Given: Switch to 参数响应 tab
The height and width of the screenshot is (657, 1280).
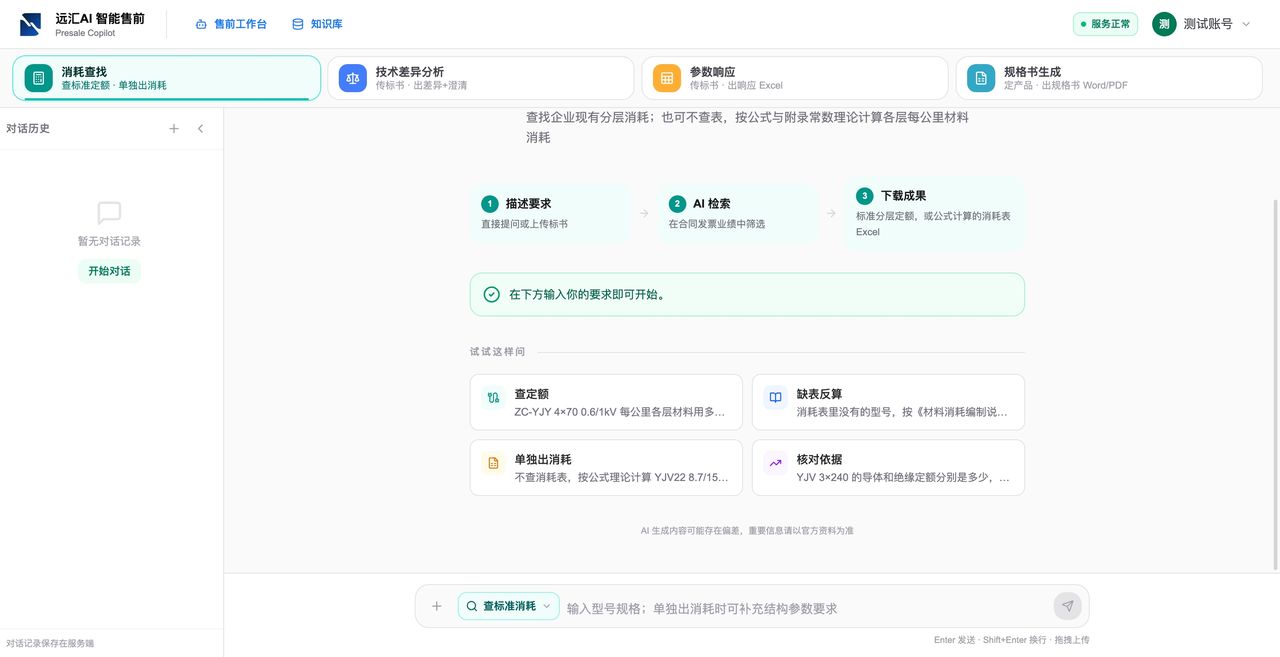Looking at the screenshot, I should point(795,78).
